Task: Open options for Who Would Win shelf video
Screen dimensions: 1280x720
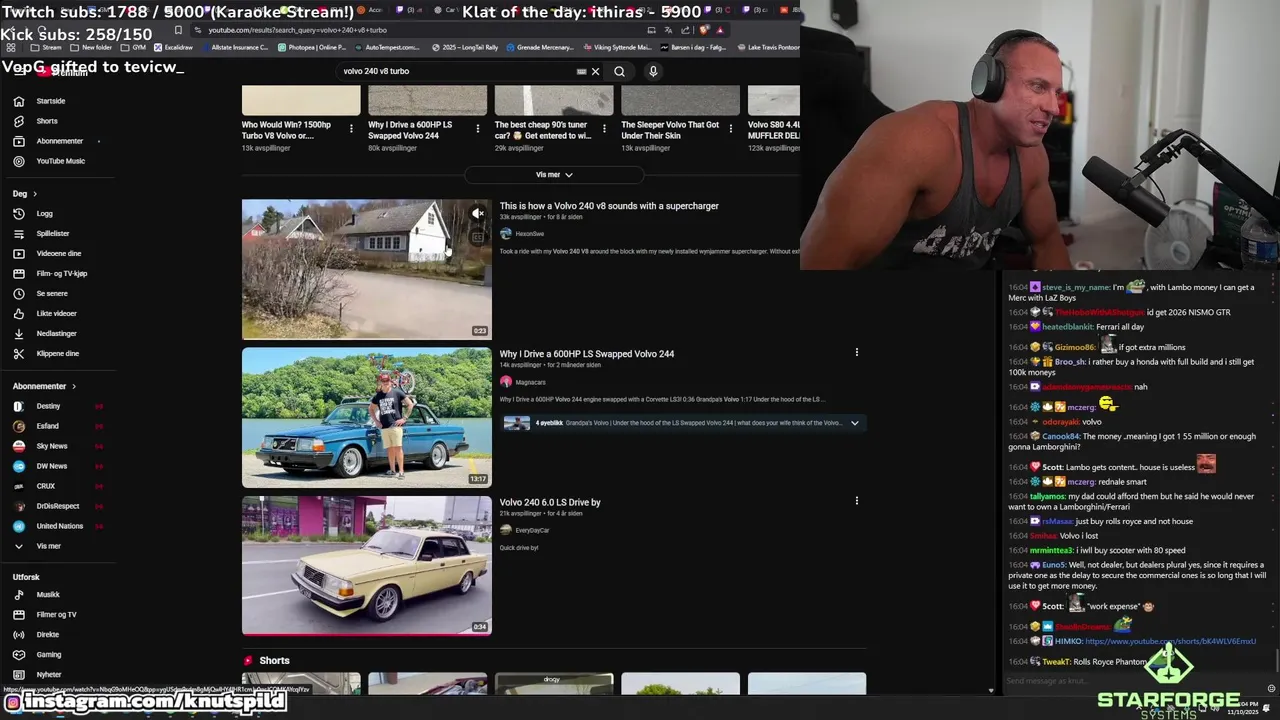Action: [x=351, y=129]
